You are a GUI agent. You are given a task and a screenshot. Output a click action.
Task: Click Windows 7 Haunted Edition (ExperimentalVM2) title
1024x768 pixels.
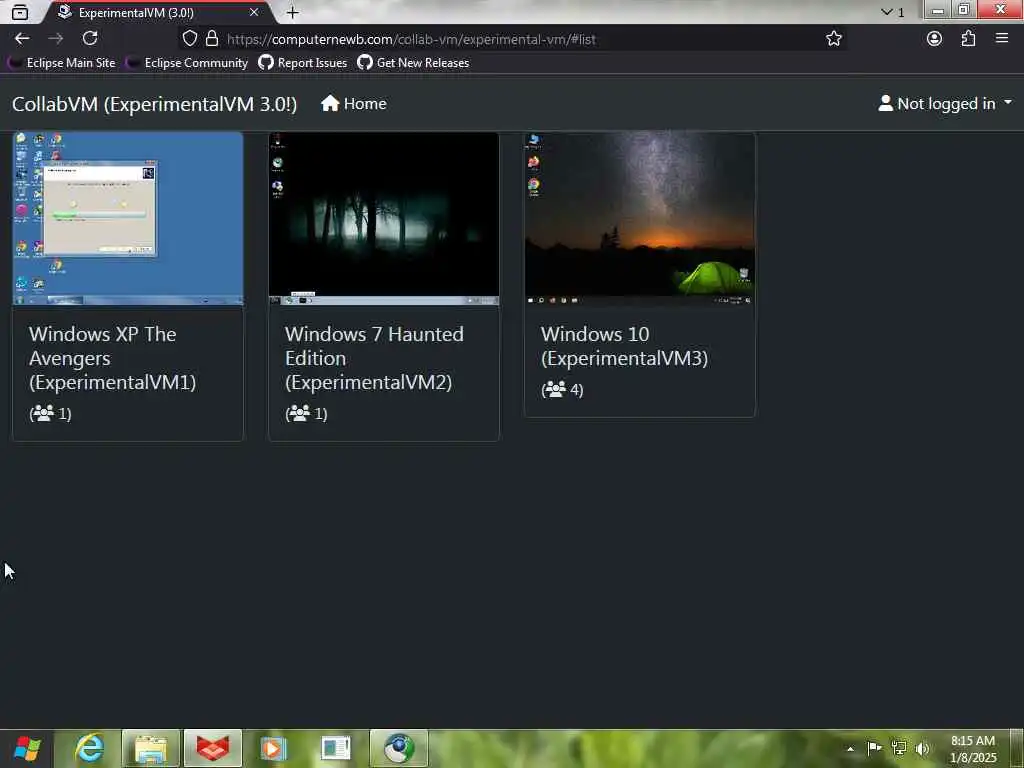[374, 358]
